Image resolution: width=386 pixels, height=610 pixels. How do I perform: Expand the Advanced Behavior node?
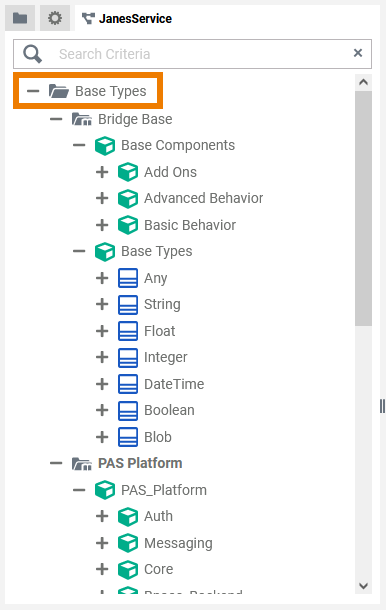[102, 198]
